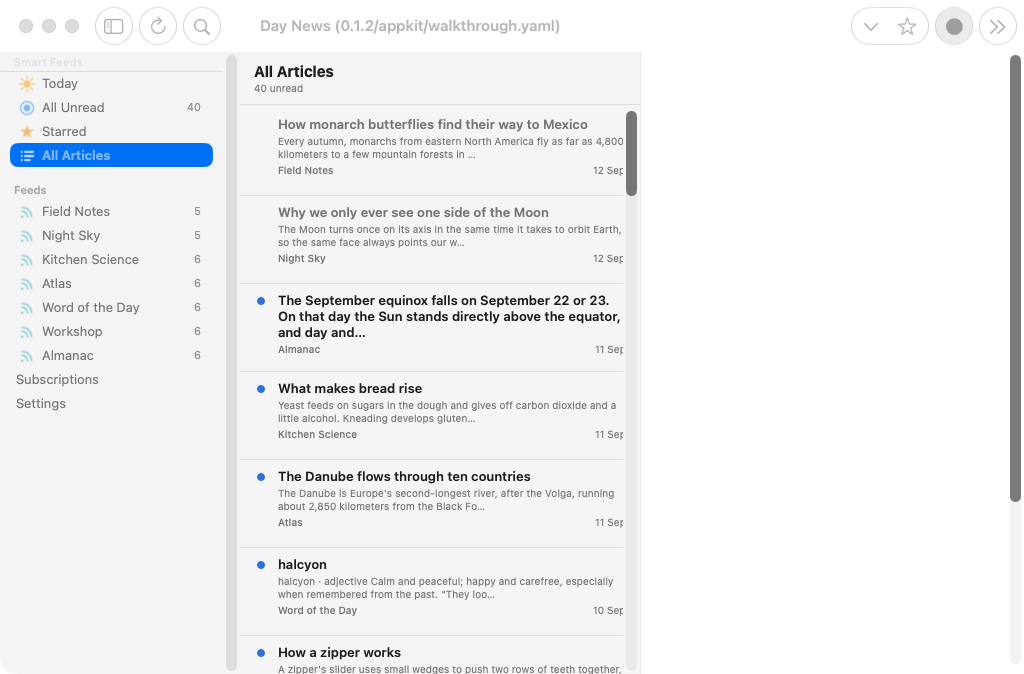Click unread dot on the halcyon article
The height and width of the screenshot is (674, 1024).
pos(261,565)
